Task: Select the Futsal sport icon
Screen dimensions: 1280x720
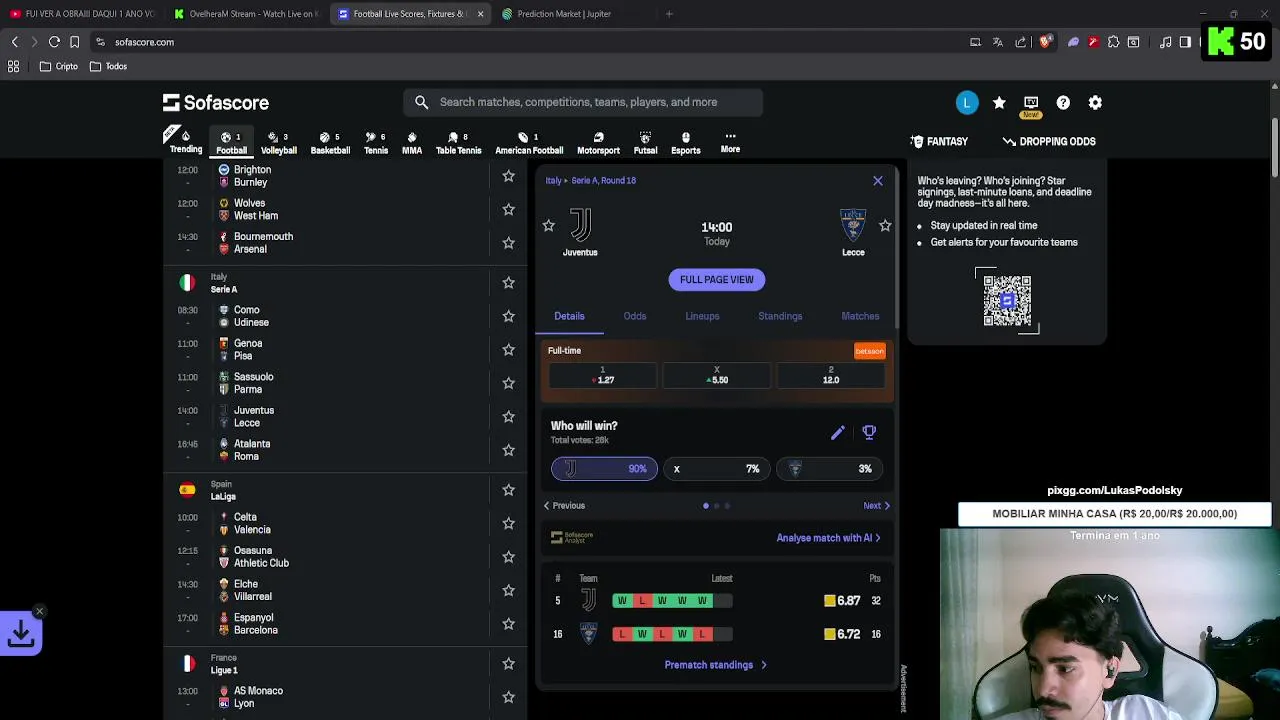Action: click(645, 143)
